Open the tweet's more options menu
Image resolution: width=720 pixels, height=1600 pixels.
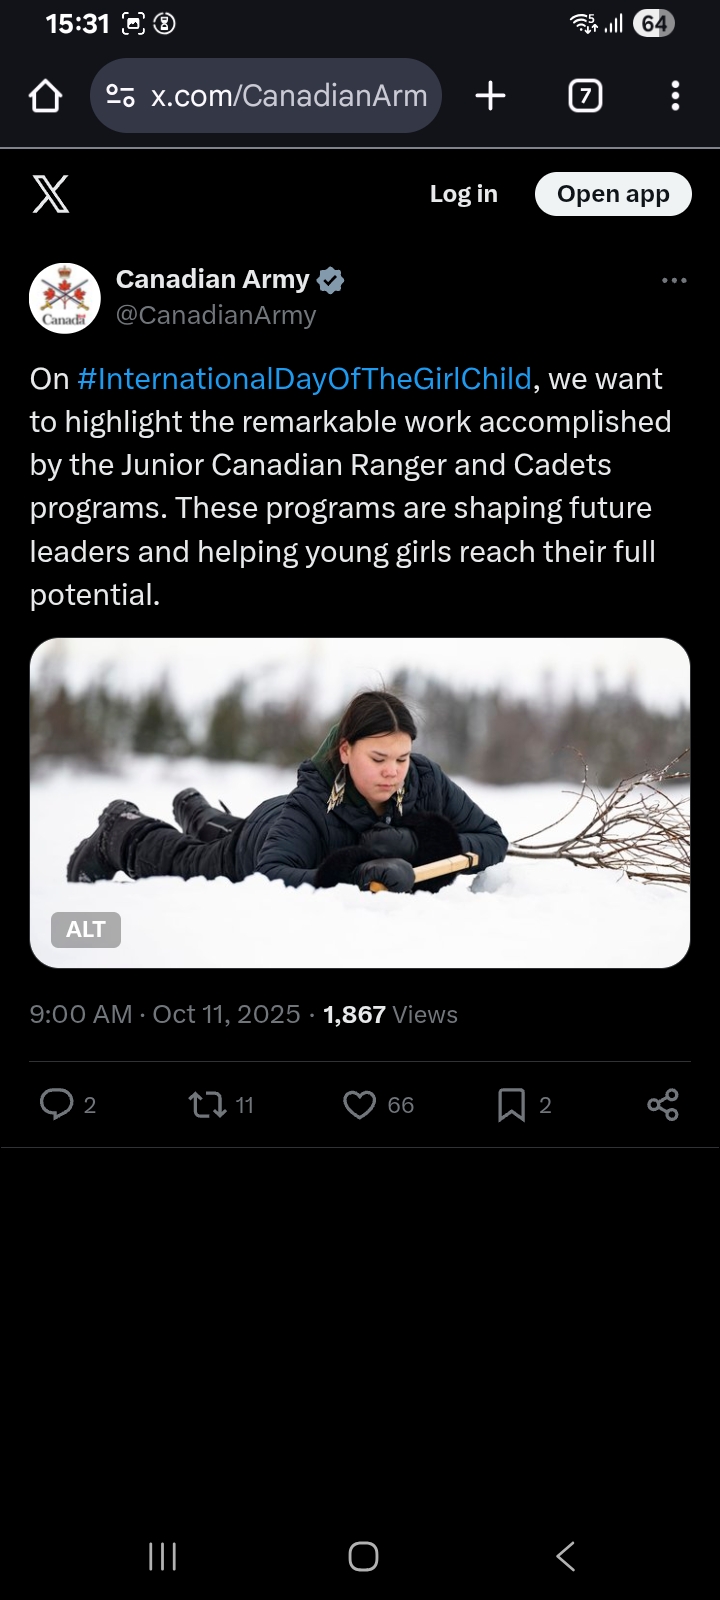coord(674,281)
